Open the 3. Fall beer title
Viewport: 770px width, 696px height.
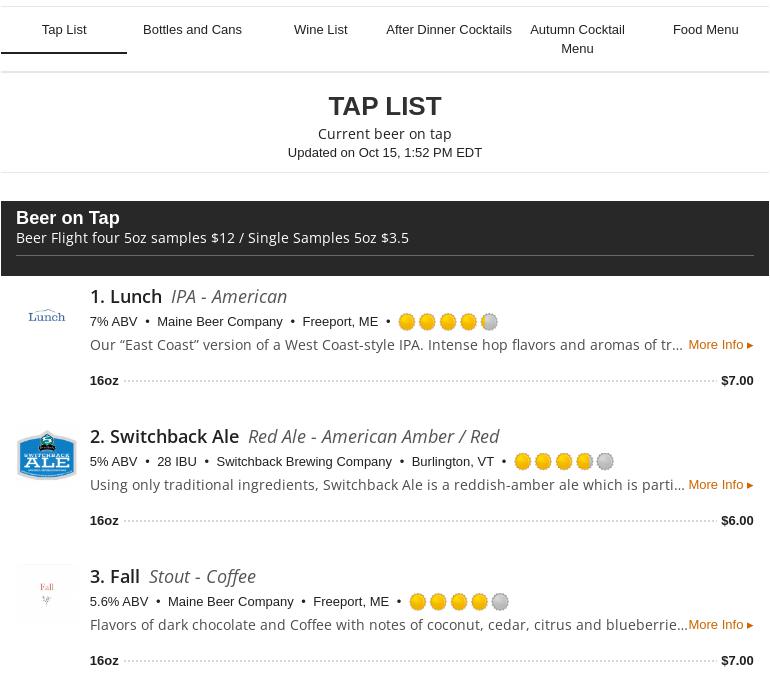point(115,577)
